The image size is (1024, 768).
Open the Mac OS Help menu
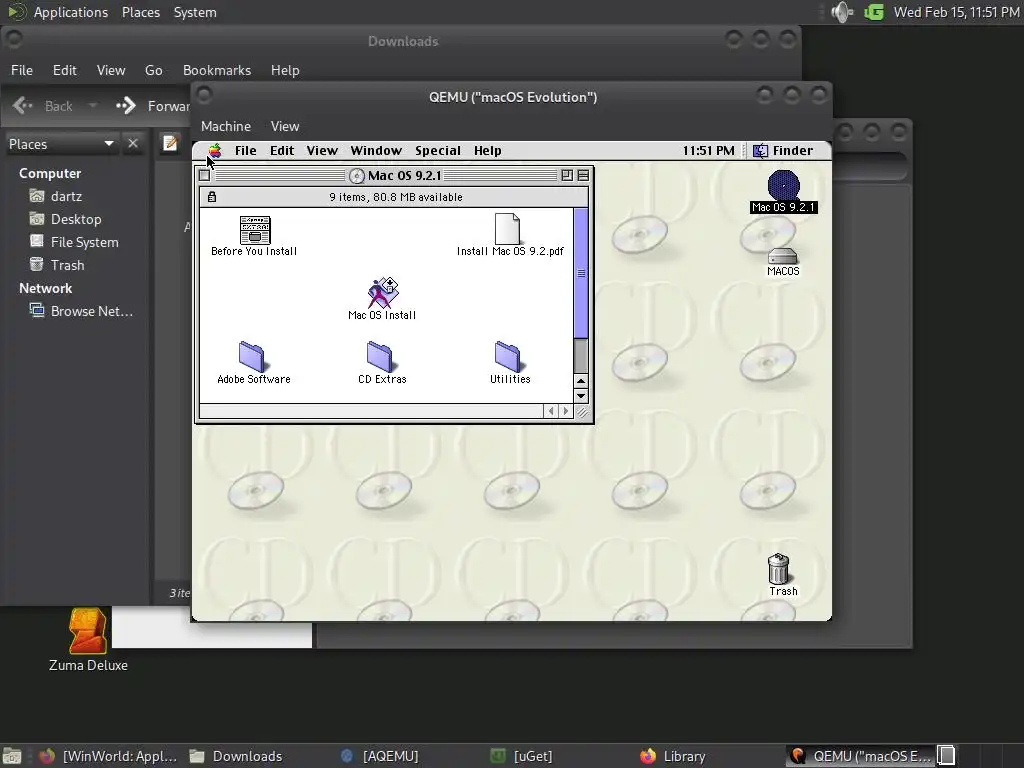point(488,151)
